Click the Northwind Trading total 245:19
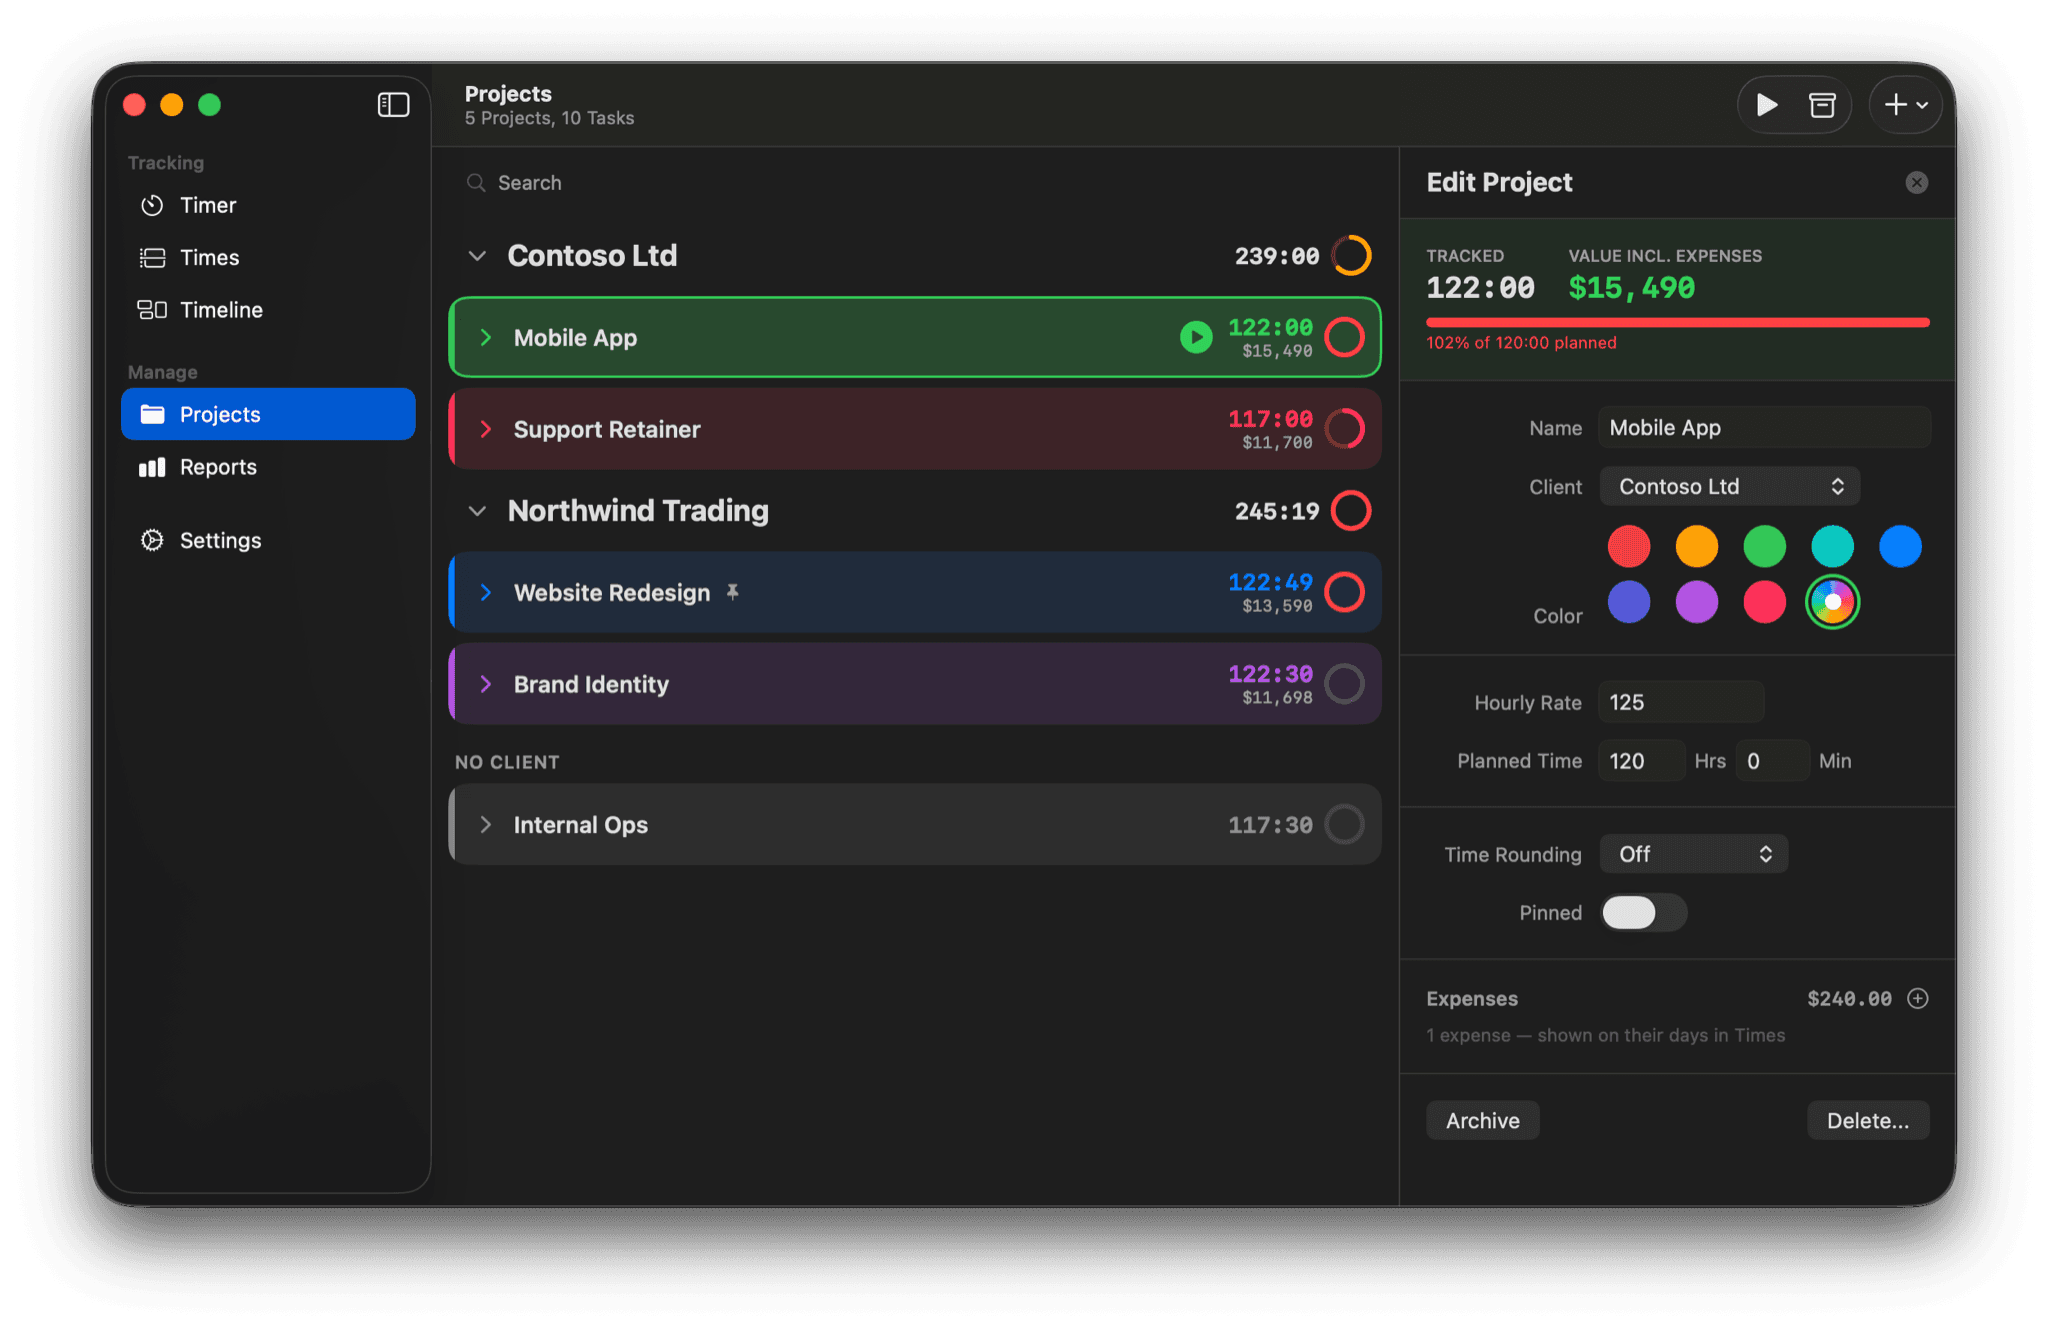The image size is (2048, 1328). (1276, 511)
